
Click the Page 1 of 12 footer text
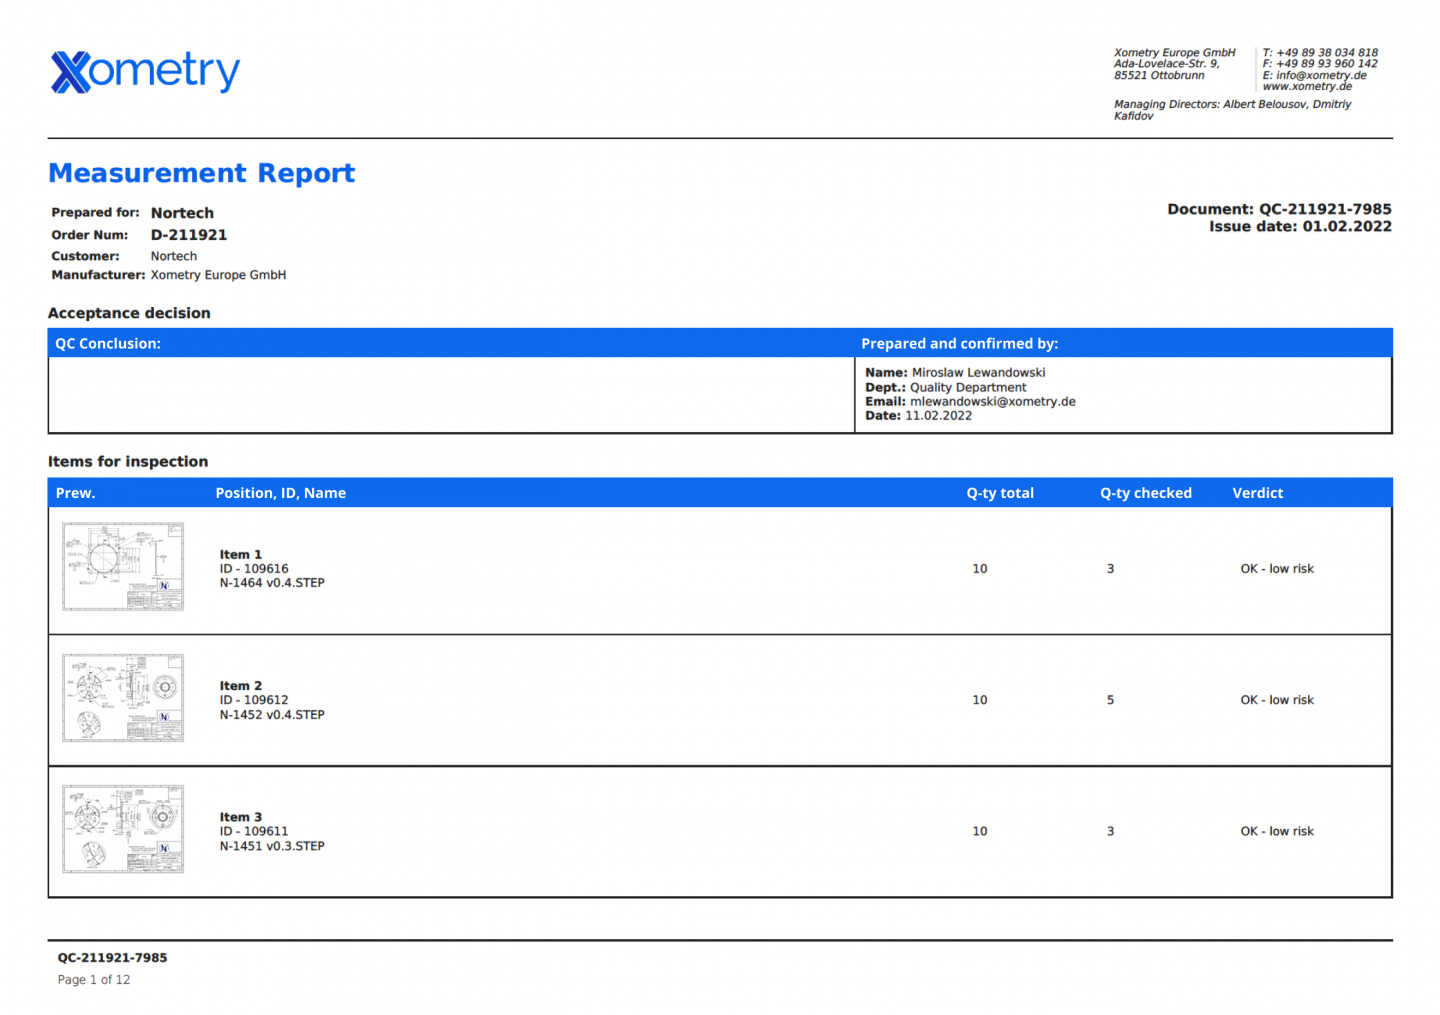(94, 980)
